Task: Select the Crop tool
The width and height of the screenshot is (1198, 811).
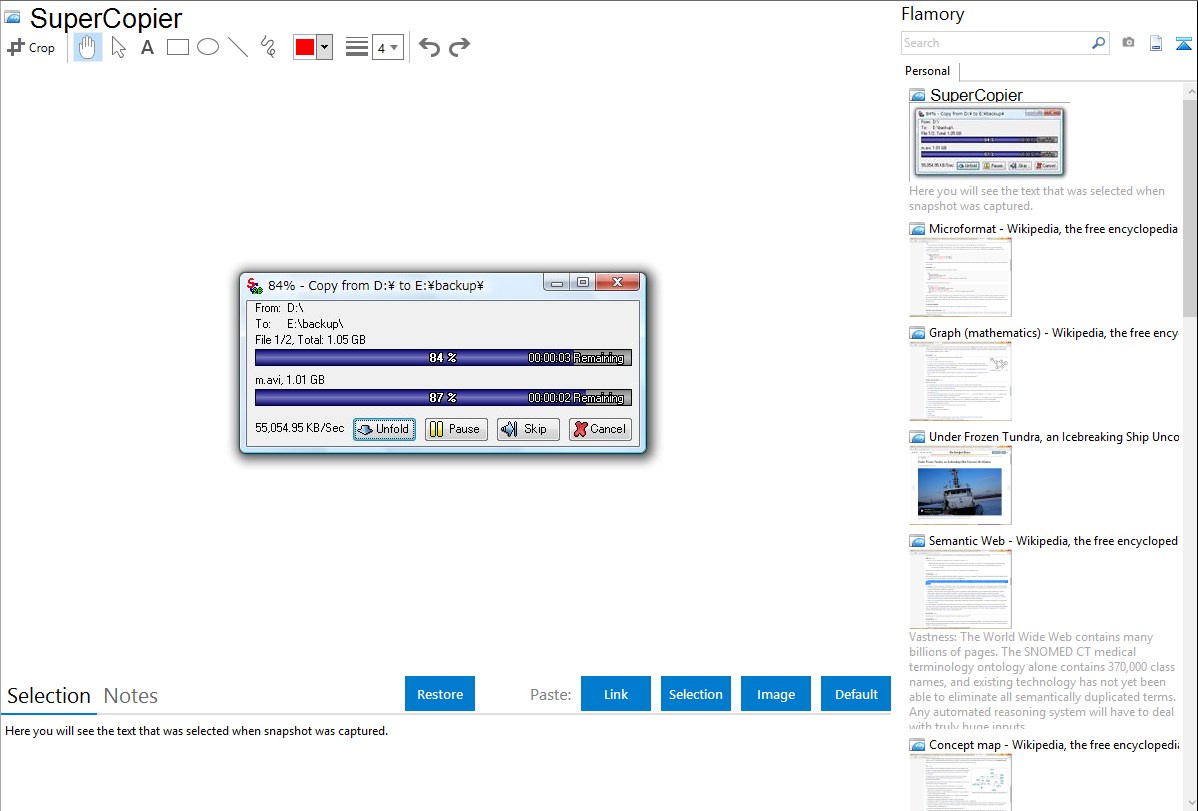Action: click(x=31, y=47)
